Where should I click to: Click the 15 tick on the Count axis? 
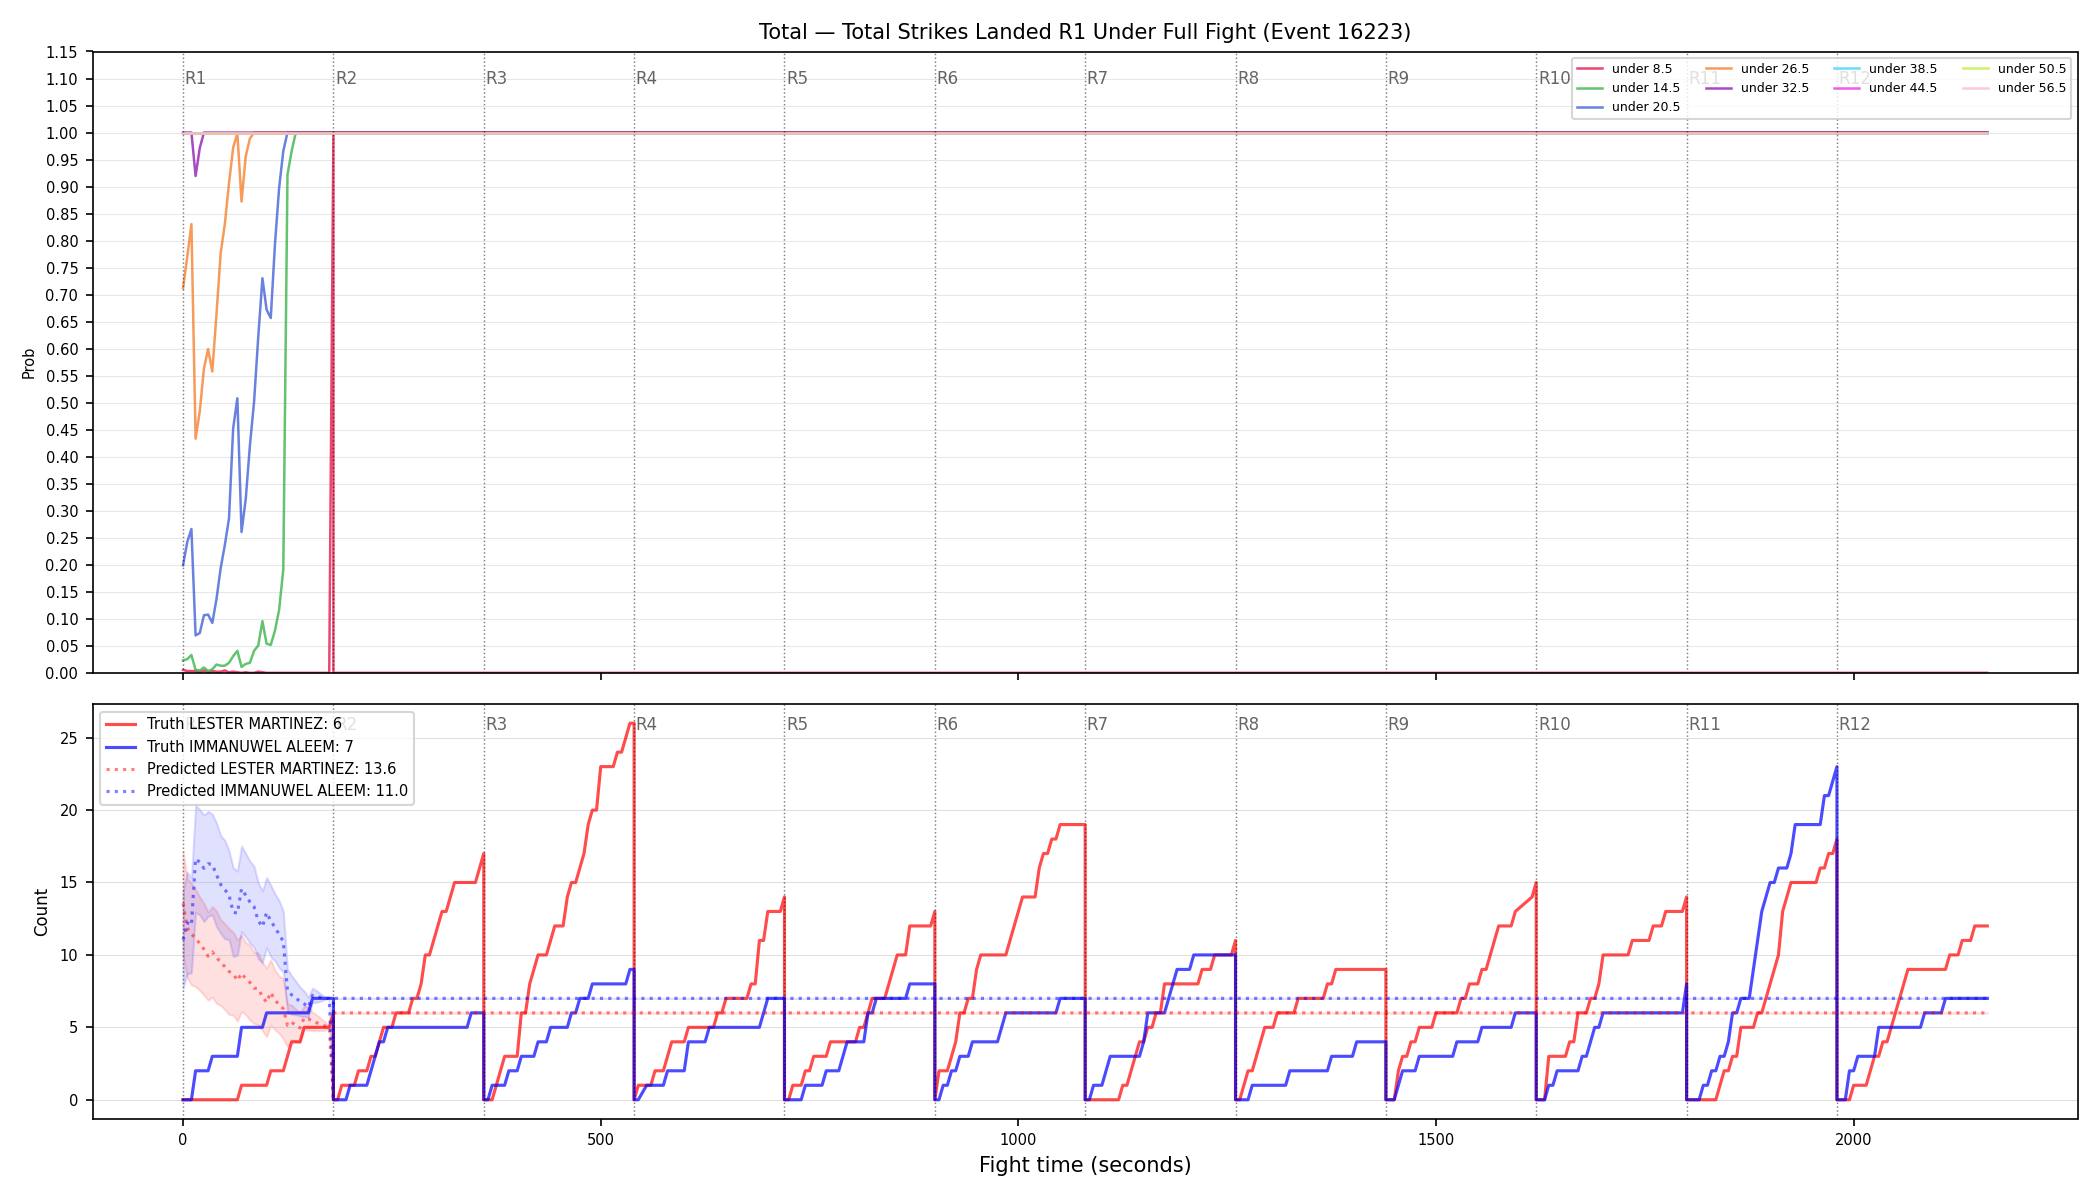point(69,882)
